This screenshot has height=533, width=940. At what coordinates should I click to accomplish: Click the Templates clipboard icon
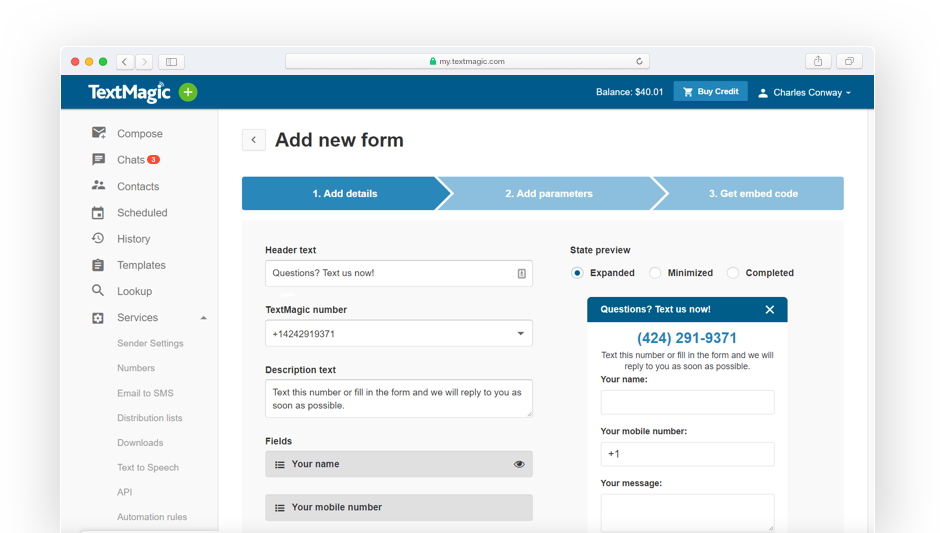click(x=98, y=265)
